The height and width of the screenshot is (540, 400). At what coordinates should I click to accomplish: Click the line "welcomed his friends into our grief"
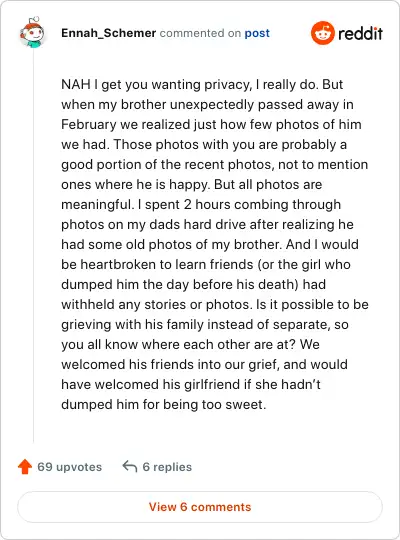pos(204,364)
